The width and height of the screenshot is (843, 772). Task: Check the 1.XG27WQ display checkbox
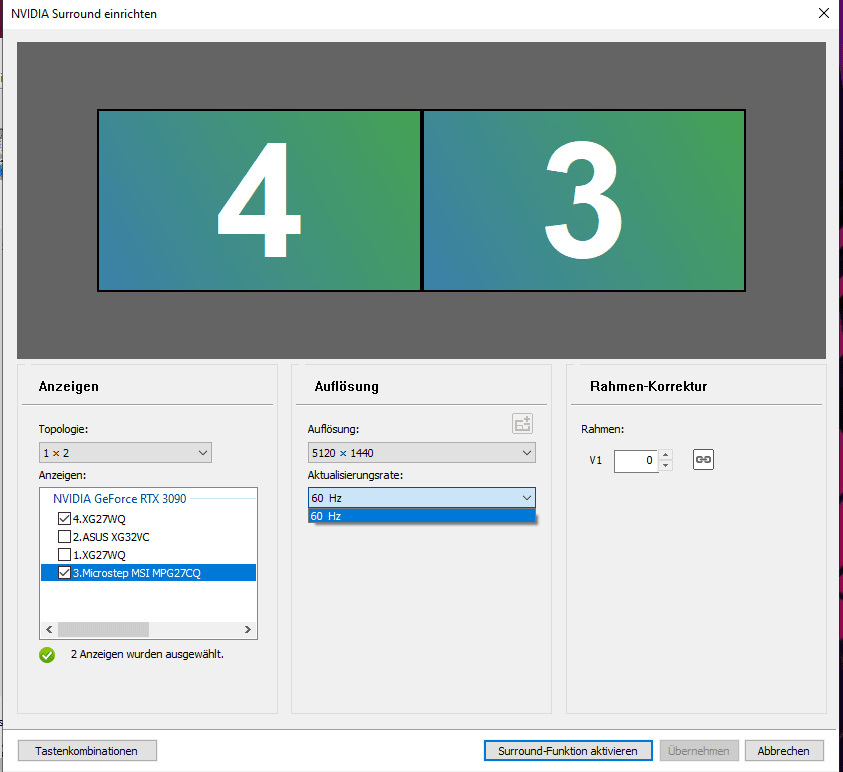[x=64, y=555]
